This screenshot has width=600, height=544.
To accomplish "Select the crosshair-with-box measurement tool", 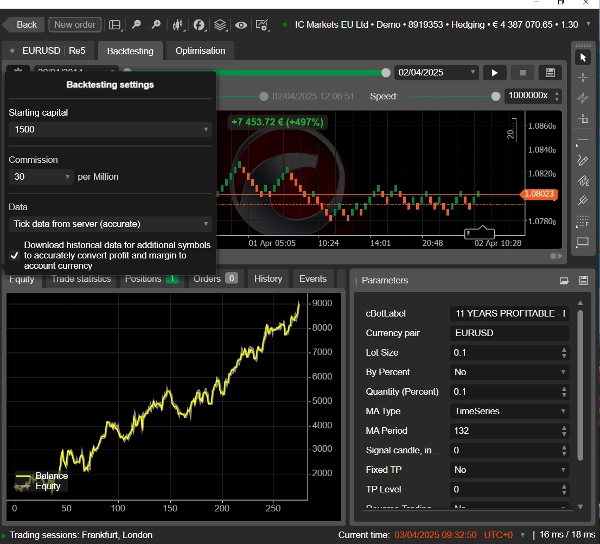I will [x=583, y=119].
